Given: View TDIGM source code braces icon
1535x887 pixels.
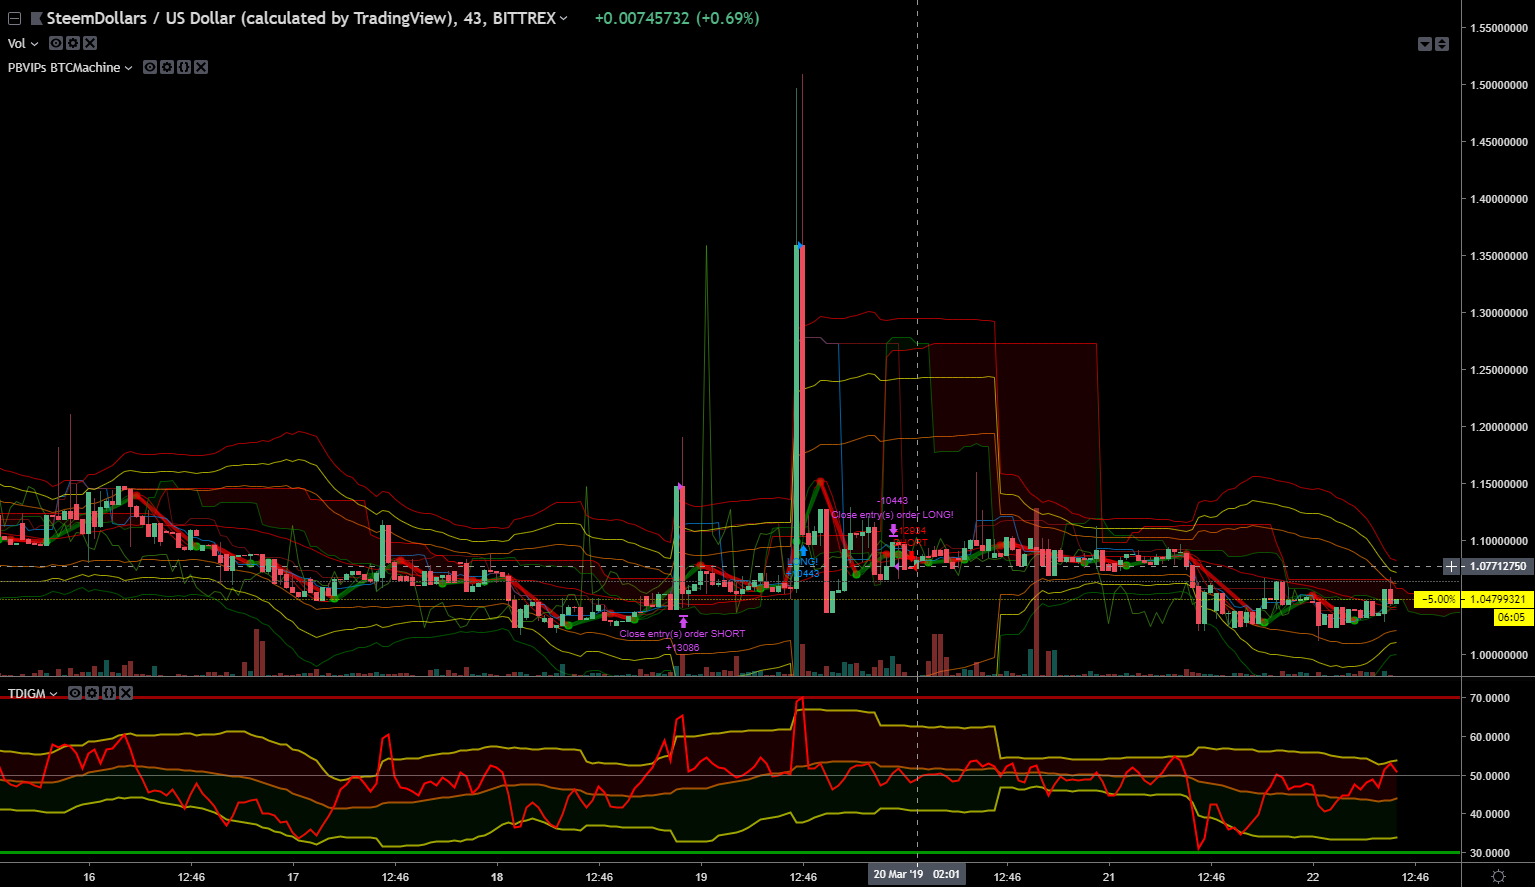Looking at the screenshot, I should click(109, 694).
